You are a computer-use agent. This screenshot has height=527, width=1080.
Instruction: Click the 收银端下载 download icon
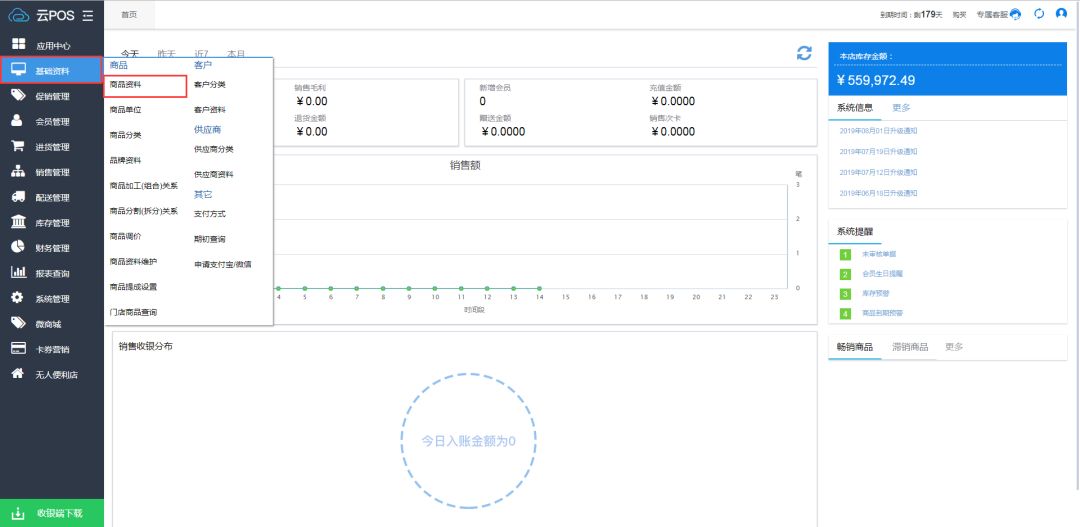(19, 513)
